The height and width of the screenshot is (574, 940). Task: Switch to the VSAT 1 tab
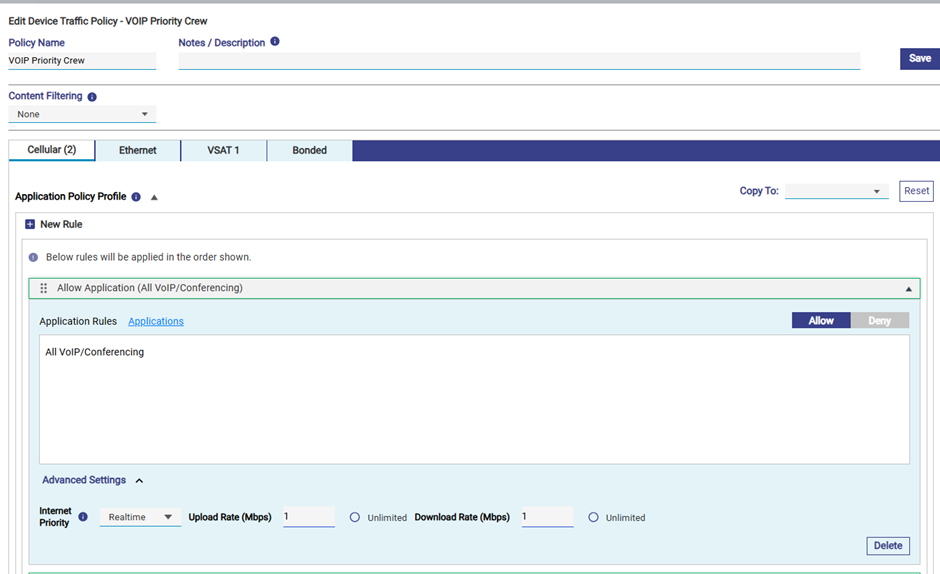coord(223,150)
